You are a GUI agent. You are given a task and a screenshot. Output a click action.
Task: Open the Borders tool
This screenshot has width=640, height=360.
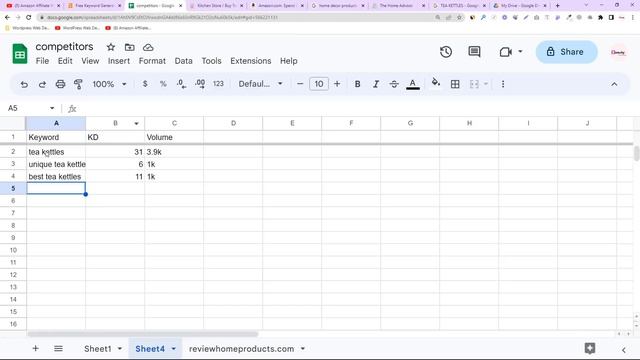[455, 84]
